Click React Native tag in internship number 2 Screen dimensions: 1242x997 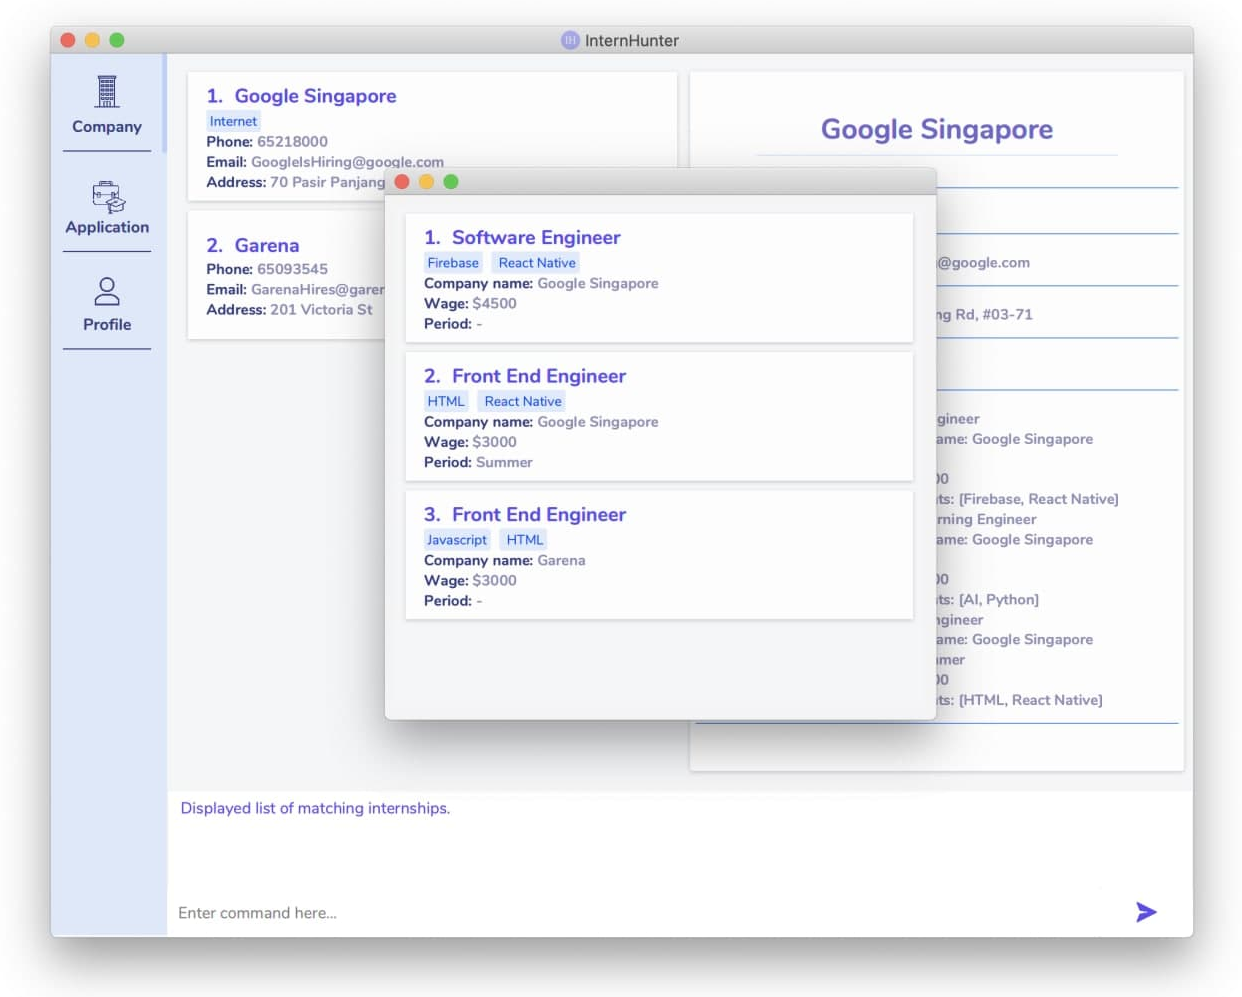click(523, 401)
